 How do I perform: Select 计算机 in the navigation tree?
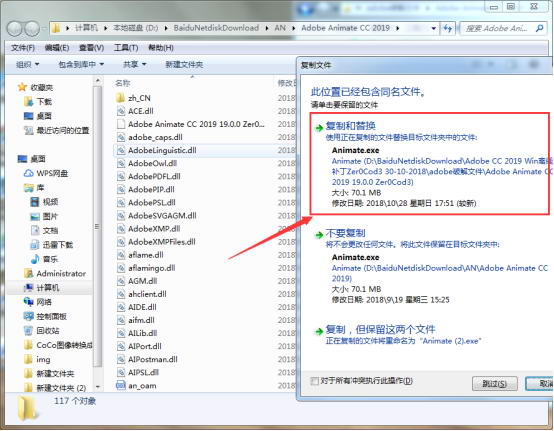coord(47,288)
